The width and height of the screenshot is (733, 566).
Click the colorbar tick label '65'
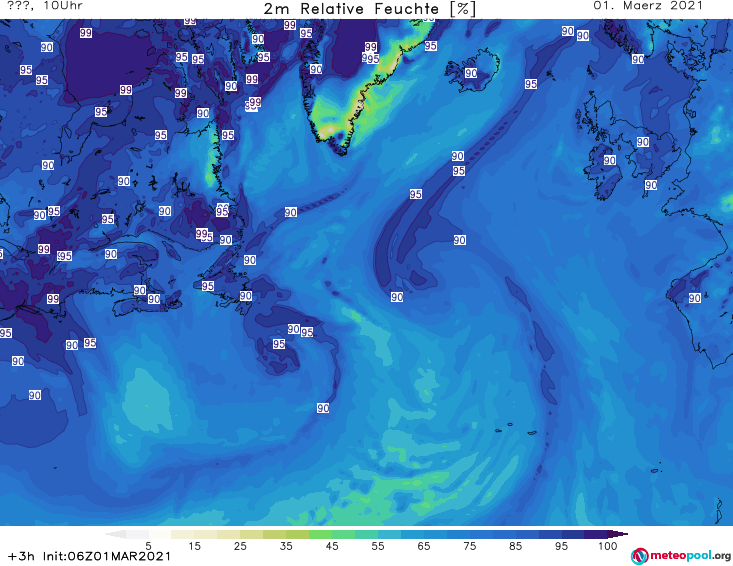(424, 546)
